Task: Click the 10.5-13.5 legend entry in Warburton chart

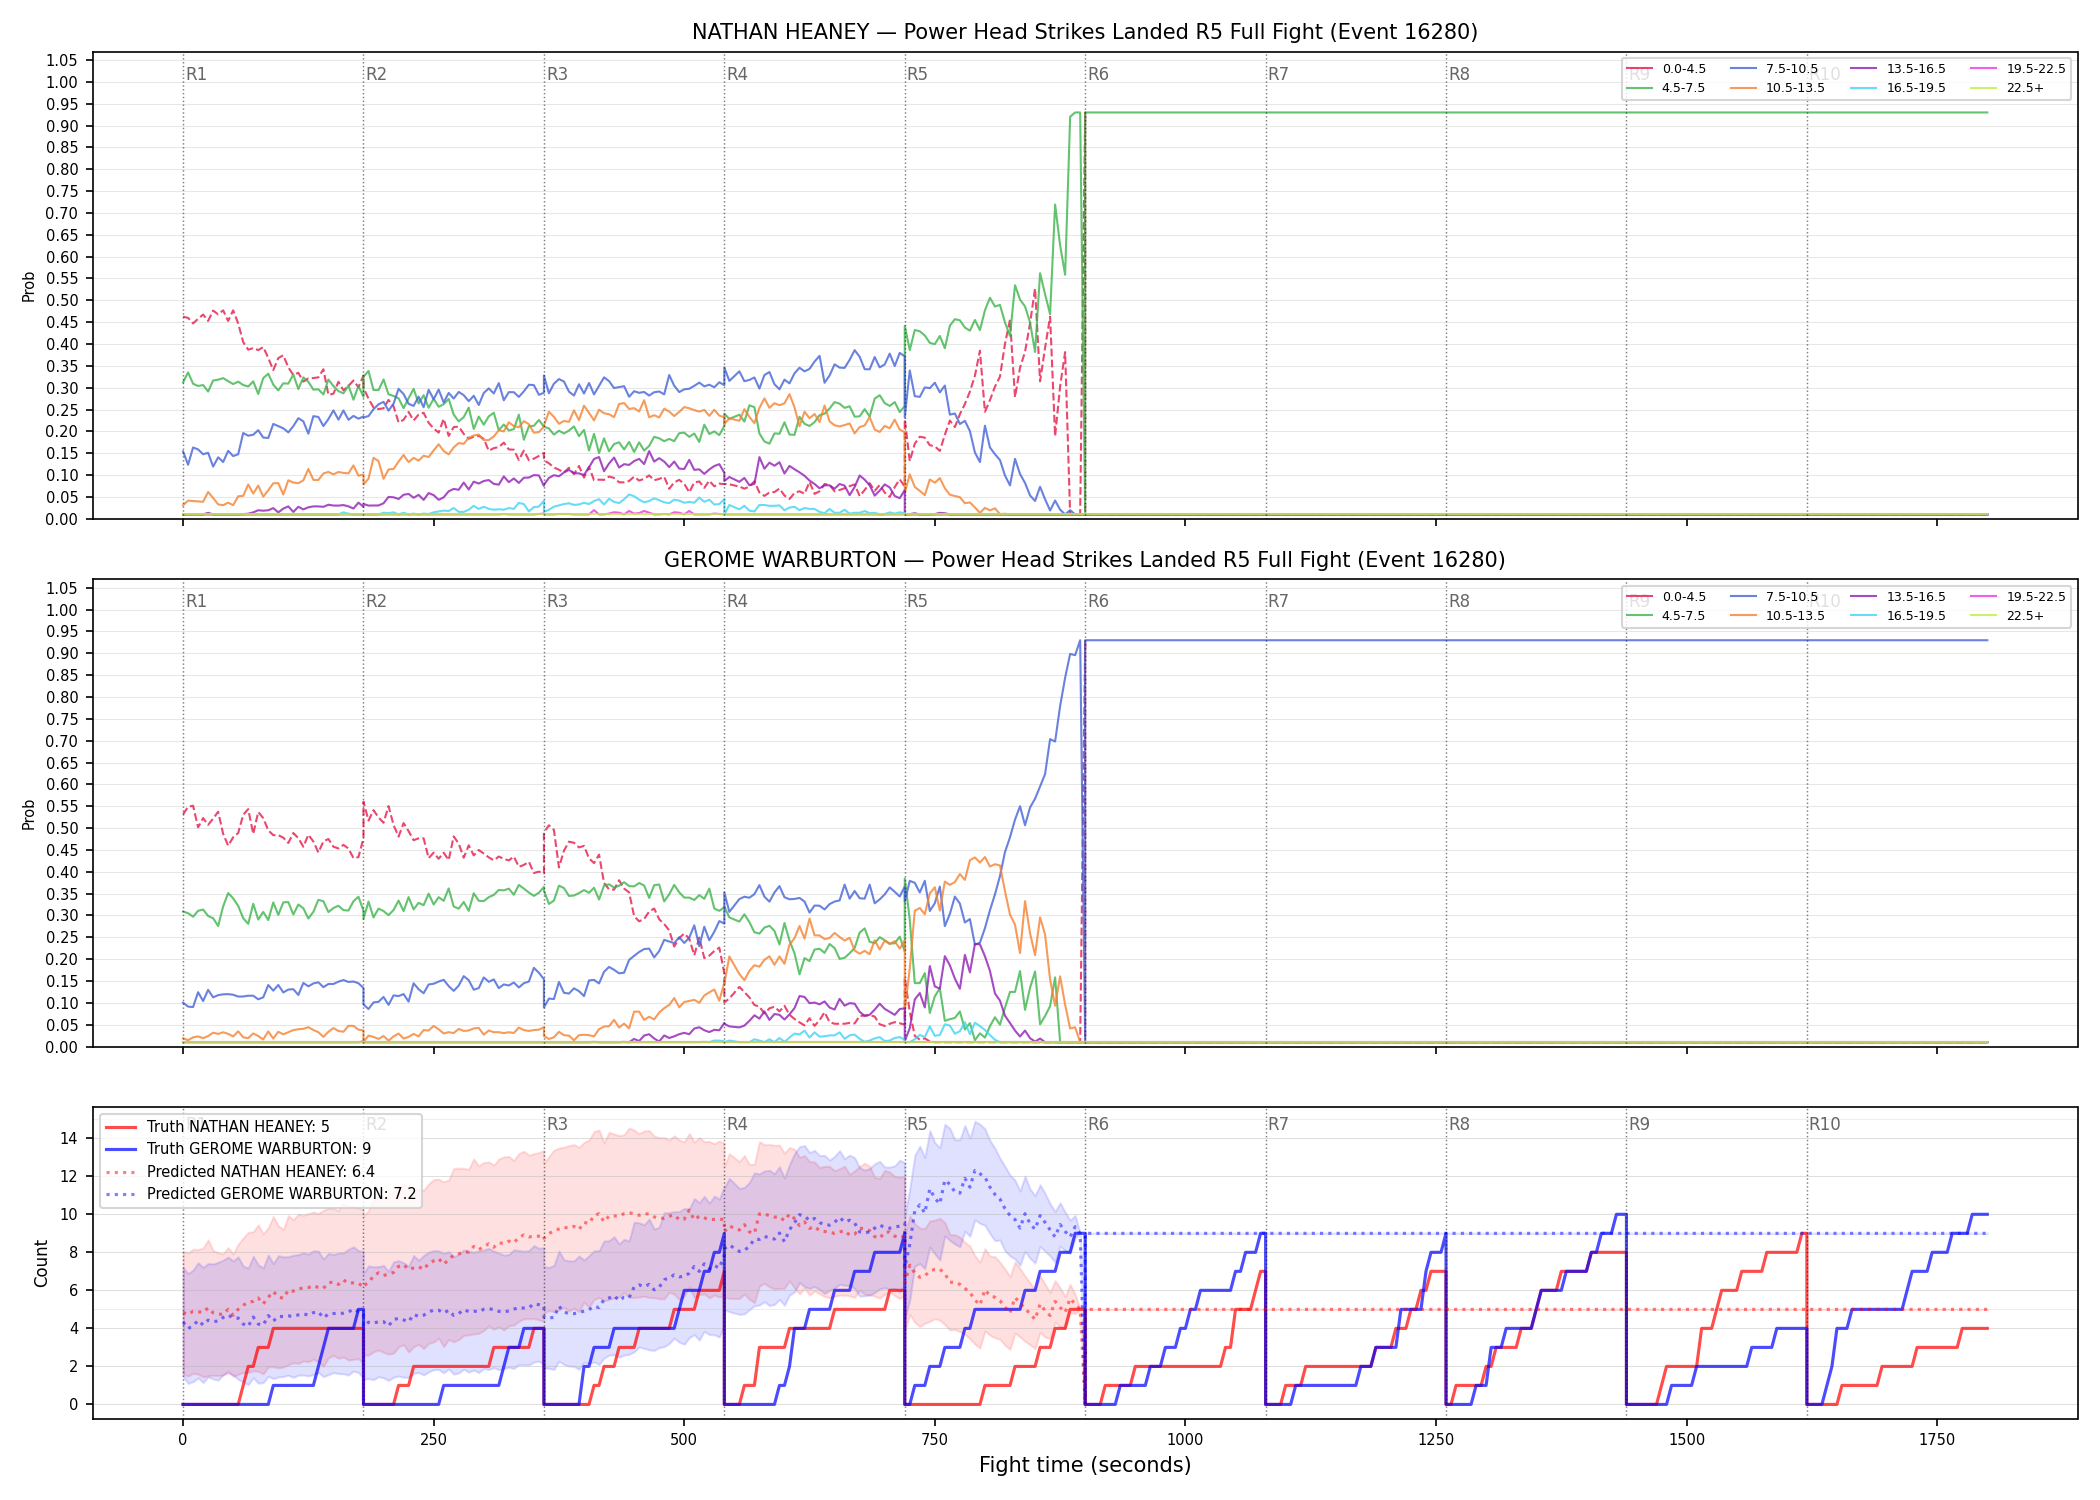Action: point(1777,616)
